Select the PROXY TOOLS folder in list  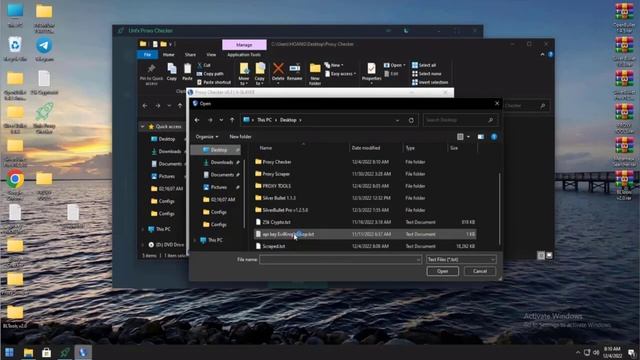364,186
